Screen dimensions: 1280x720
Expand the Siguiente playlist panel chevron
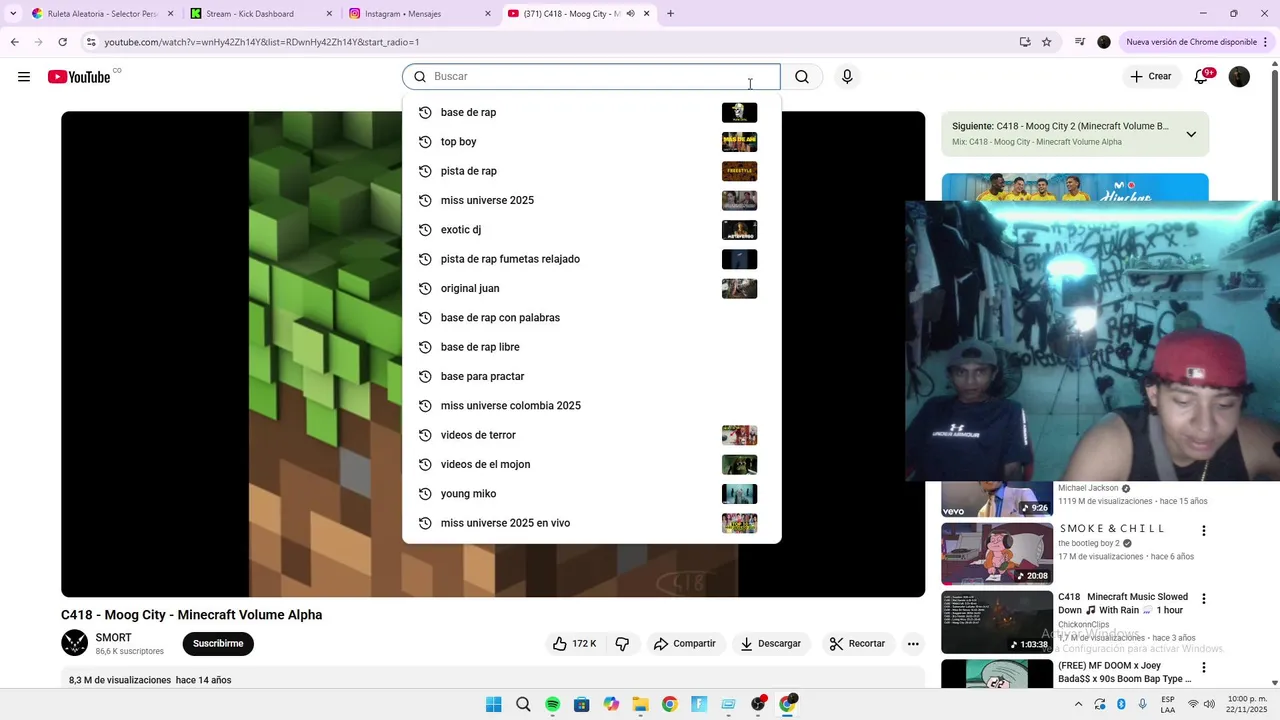pos(1191,134)
